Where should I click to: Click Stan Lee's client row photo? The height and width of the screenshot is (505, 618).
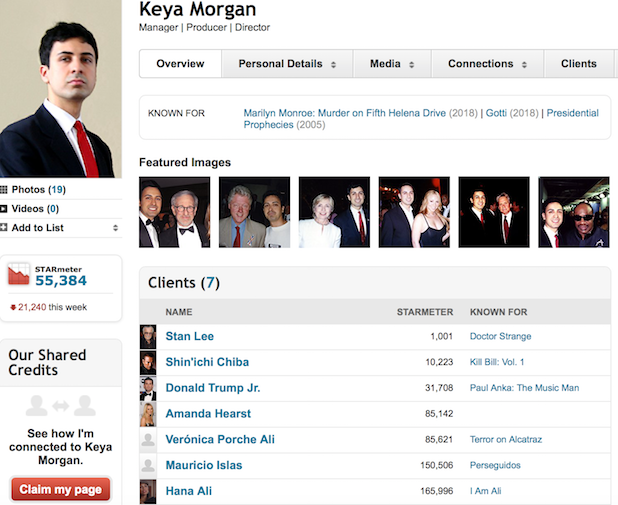[x=148, y=337]
